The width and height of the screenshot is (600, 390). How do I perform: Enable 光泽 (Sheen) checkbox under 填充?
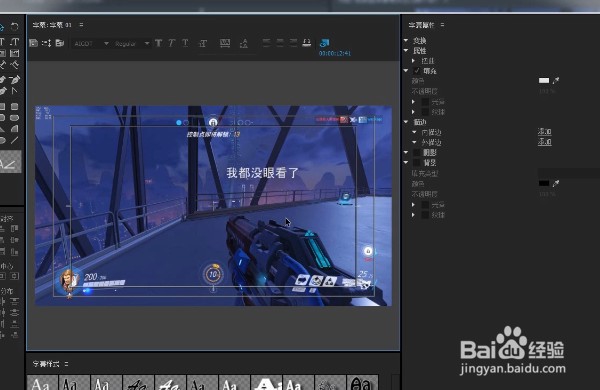425,102
